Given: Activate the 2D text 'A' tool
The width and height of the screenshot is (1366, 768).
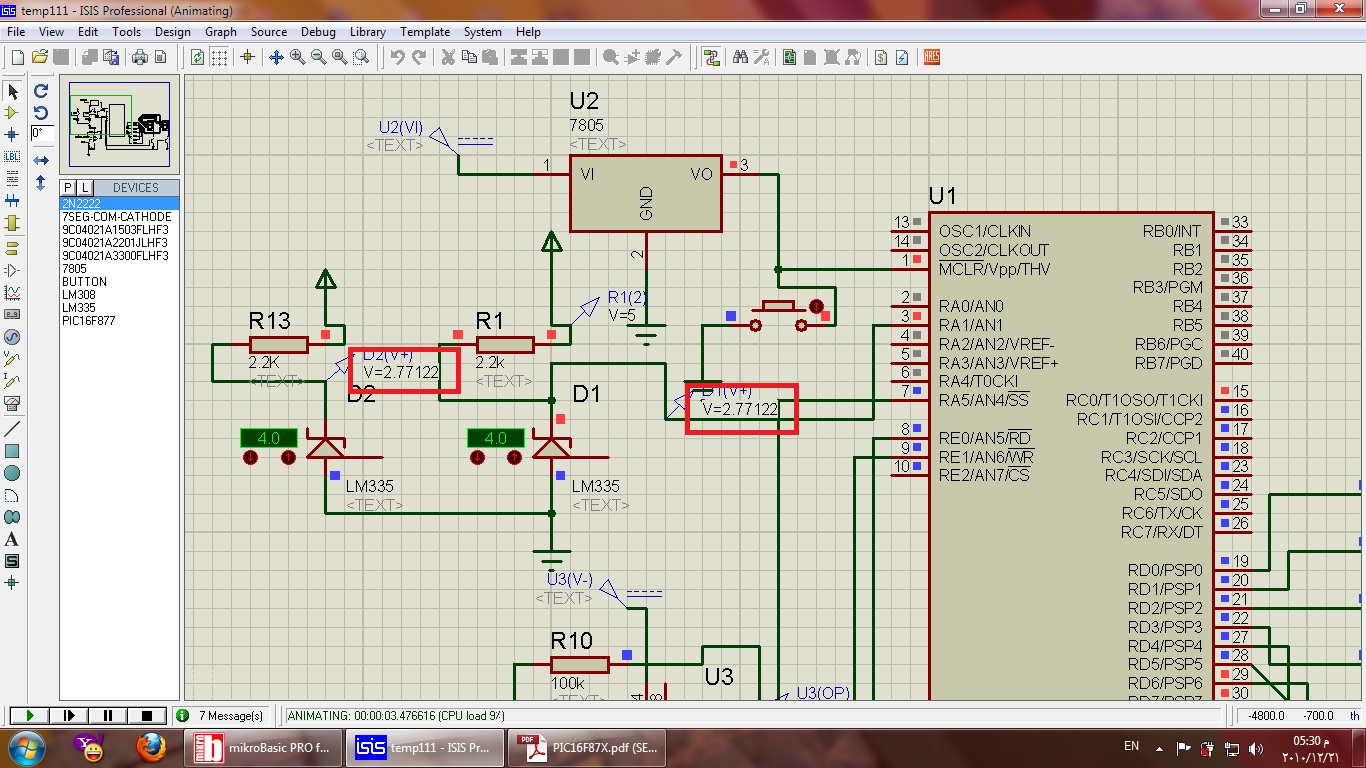Looking at the screenshot, I should point(13,540).
